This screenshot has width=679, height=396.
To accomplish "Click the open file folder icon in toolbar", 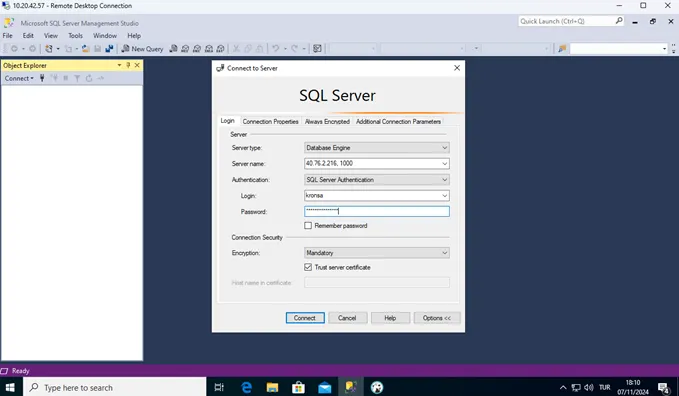I will (x=85, y=49).
